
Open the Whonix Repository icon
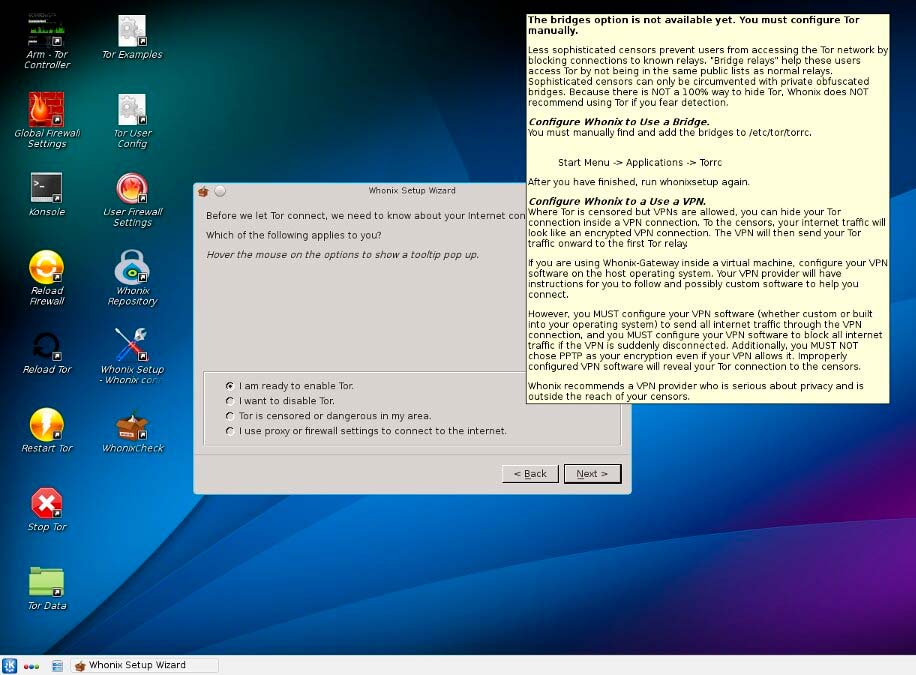point(132,267)
